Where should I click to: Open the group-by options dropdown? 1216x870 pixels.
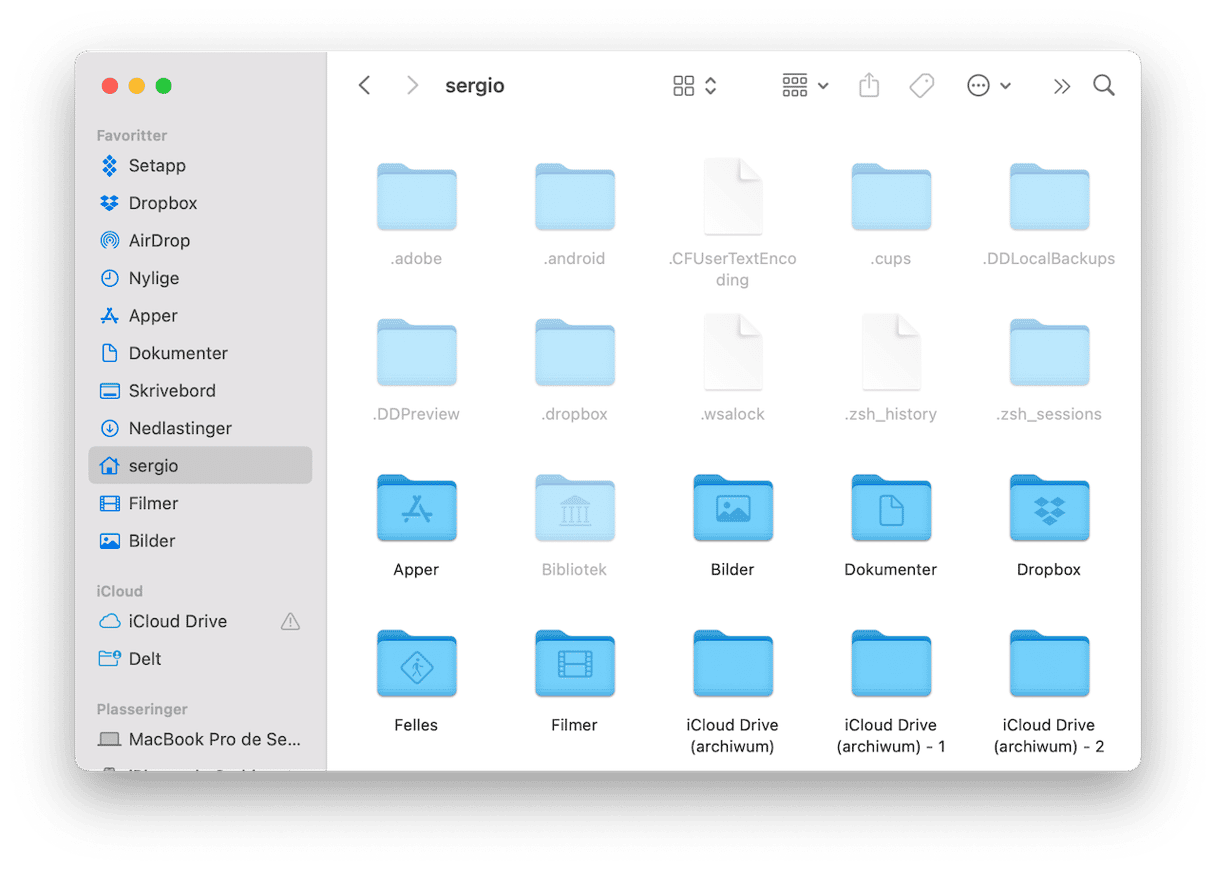click(x=805, y=86)
